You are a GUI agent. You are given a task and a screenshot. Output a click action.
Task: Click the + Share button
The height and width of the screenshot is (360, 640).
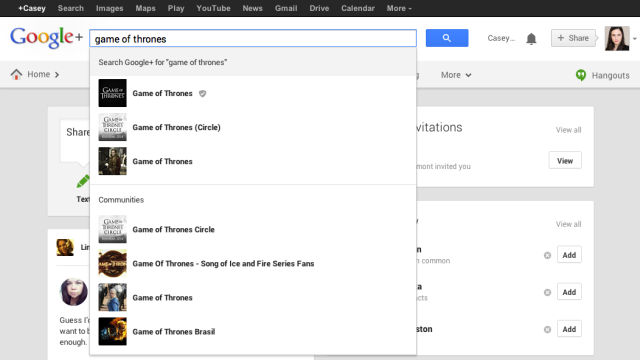click(x=573, y=38)
